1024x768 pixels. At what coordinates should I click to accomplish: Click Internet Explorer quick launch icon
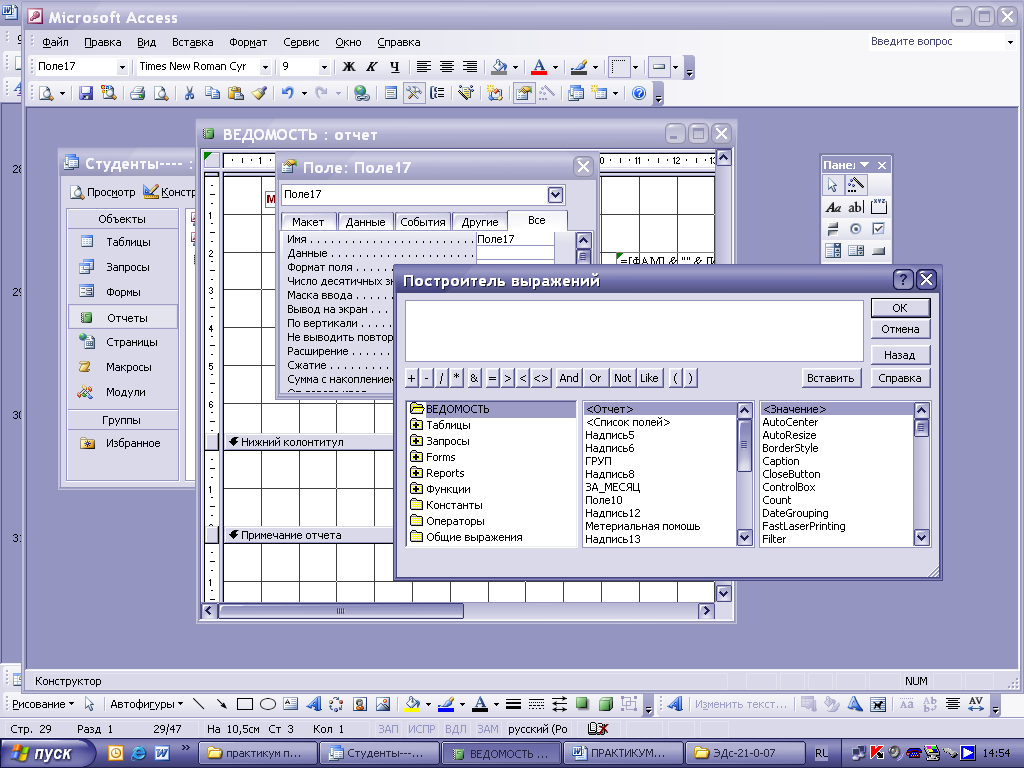point(138,754)
